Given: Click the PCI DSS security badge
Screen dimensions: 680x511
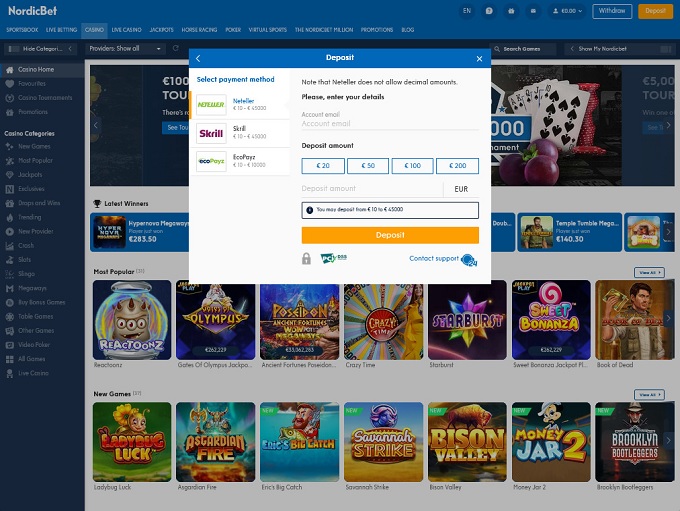Looking at the screenshot, I should 332,258.
